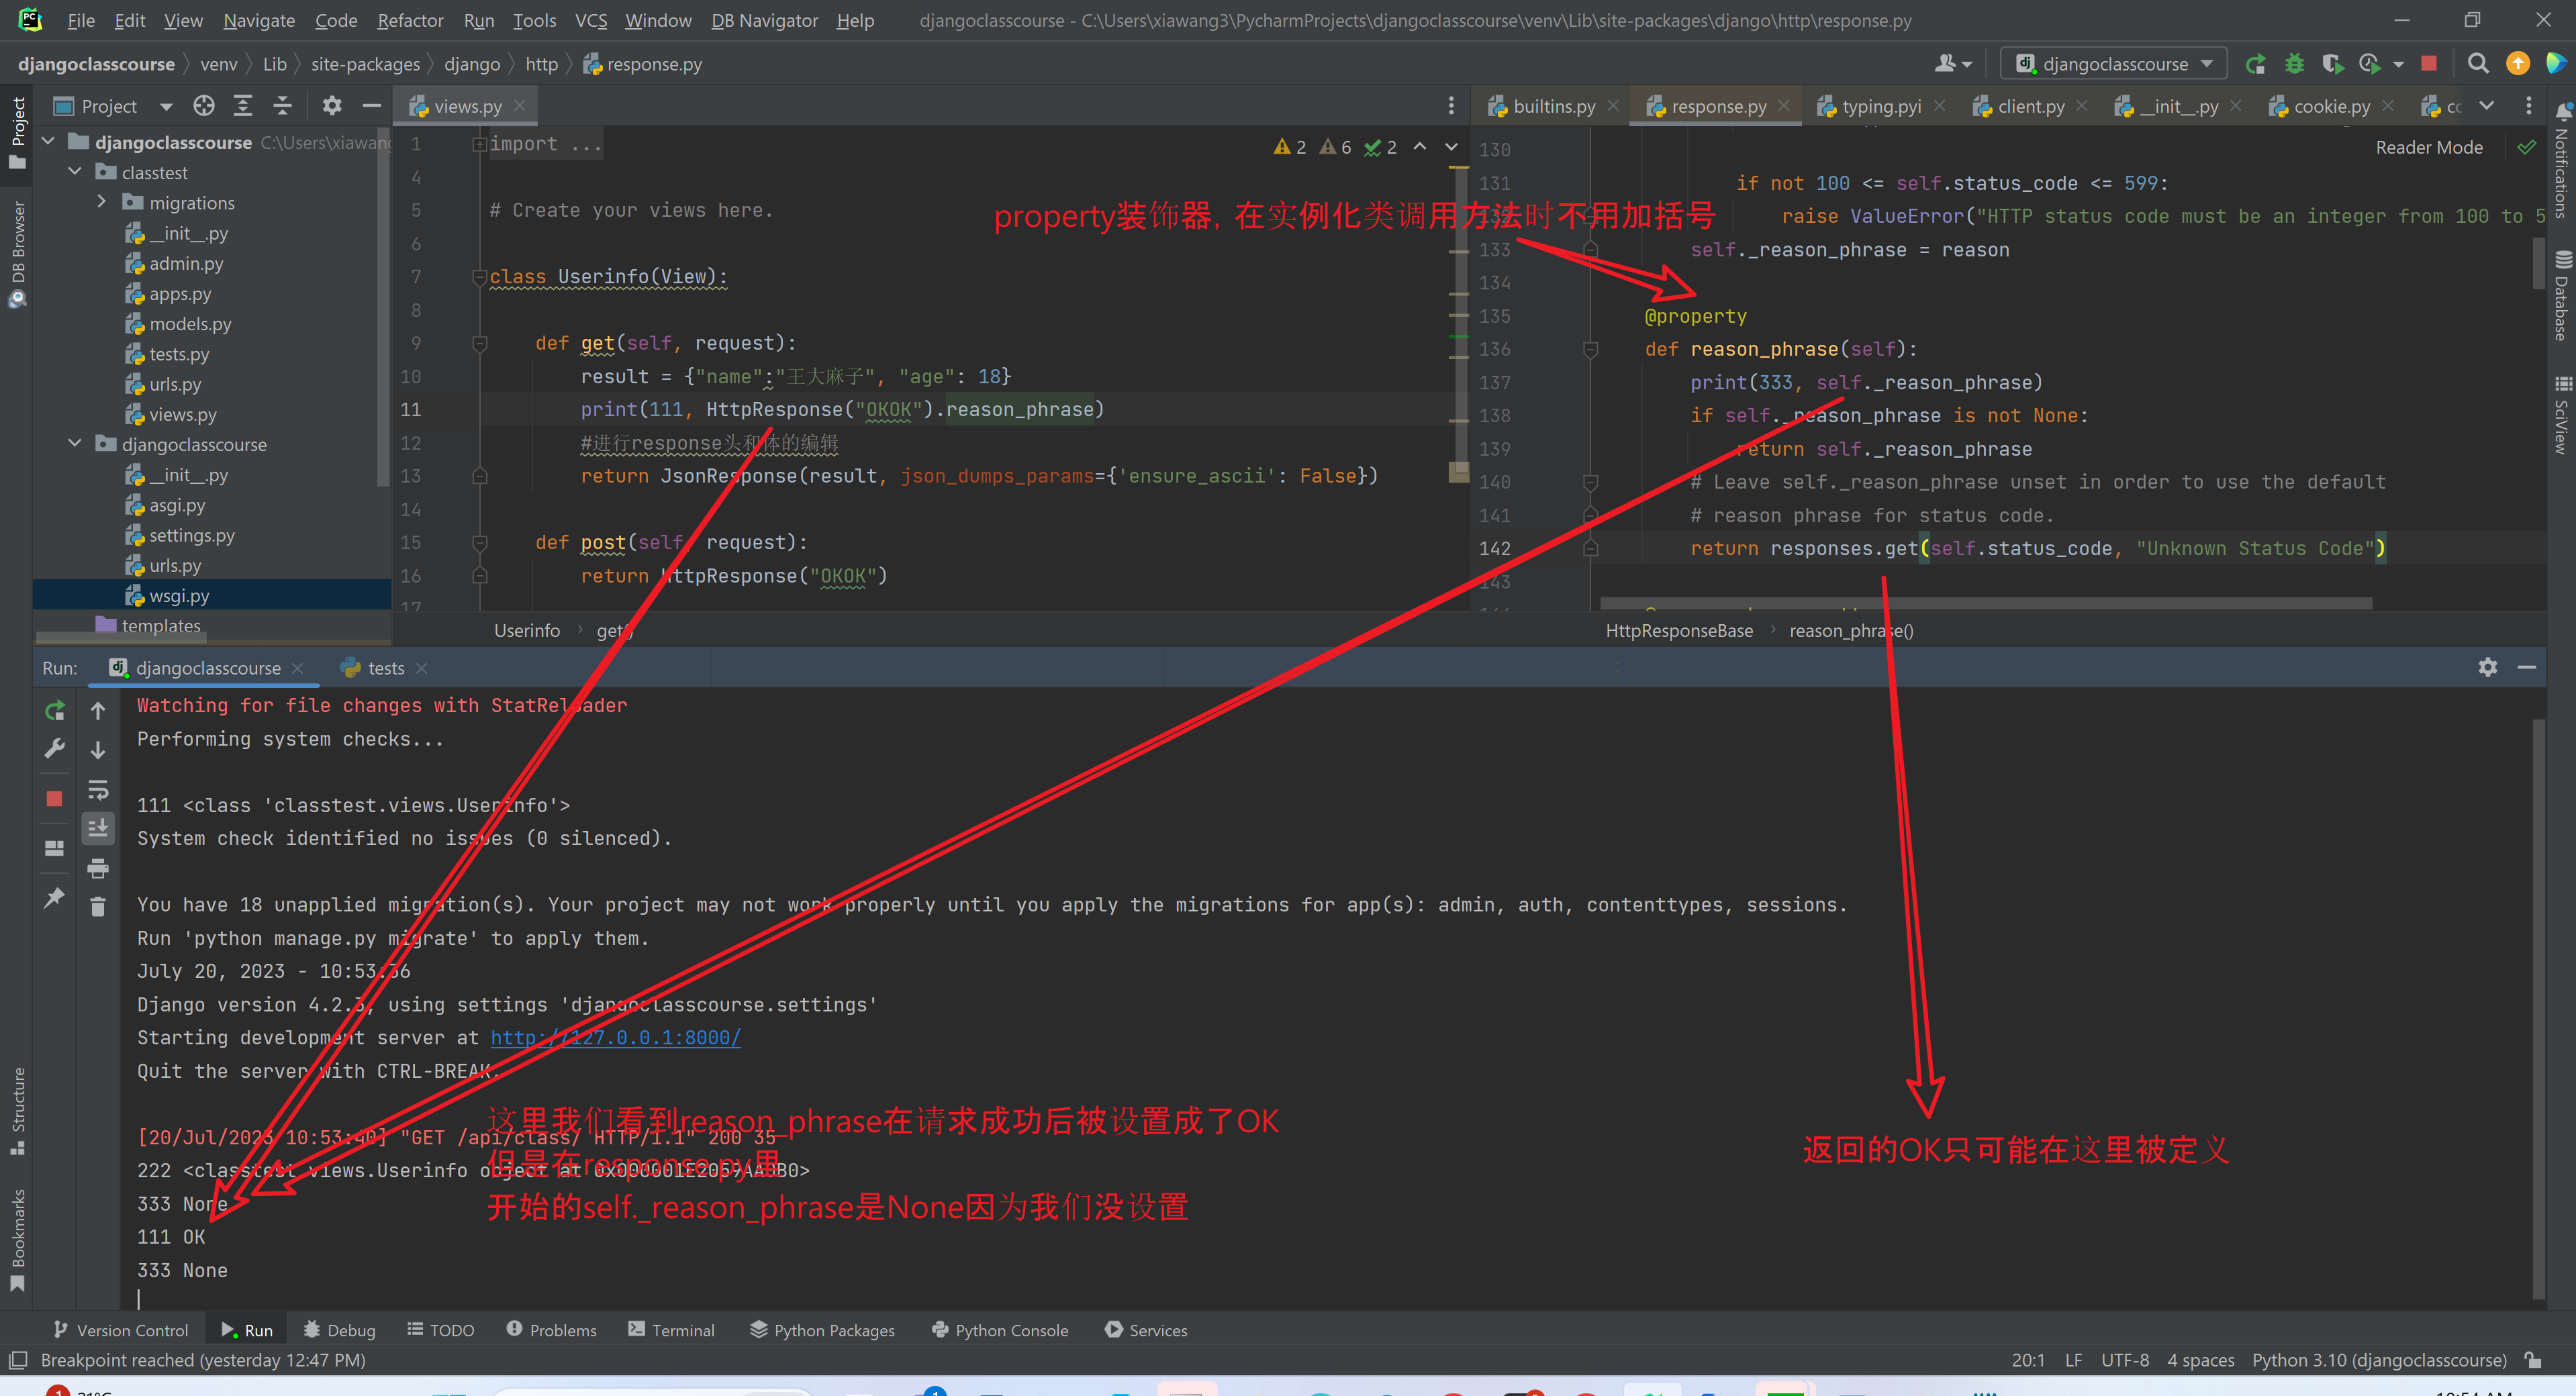Click the trash Clear All console icon

98,906
